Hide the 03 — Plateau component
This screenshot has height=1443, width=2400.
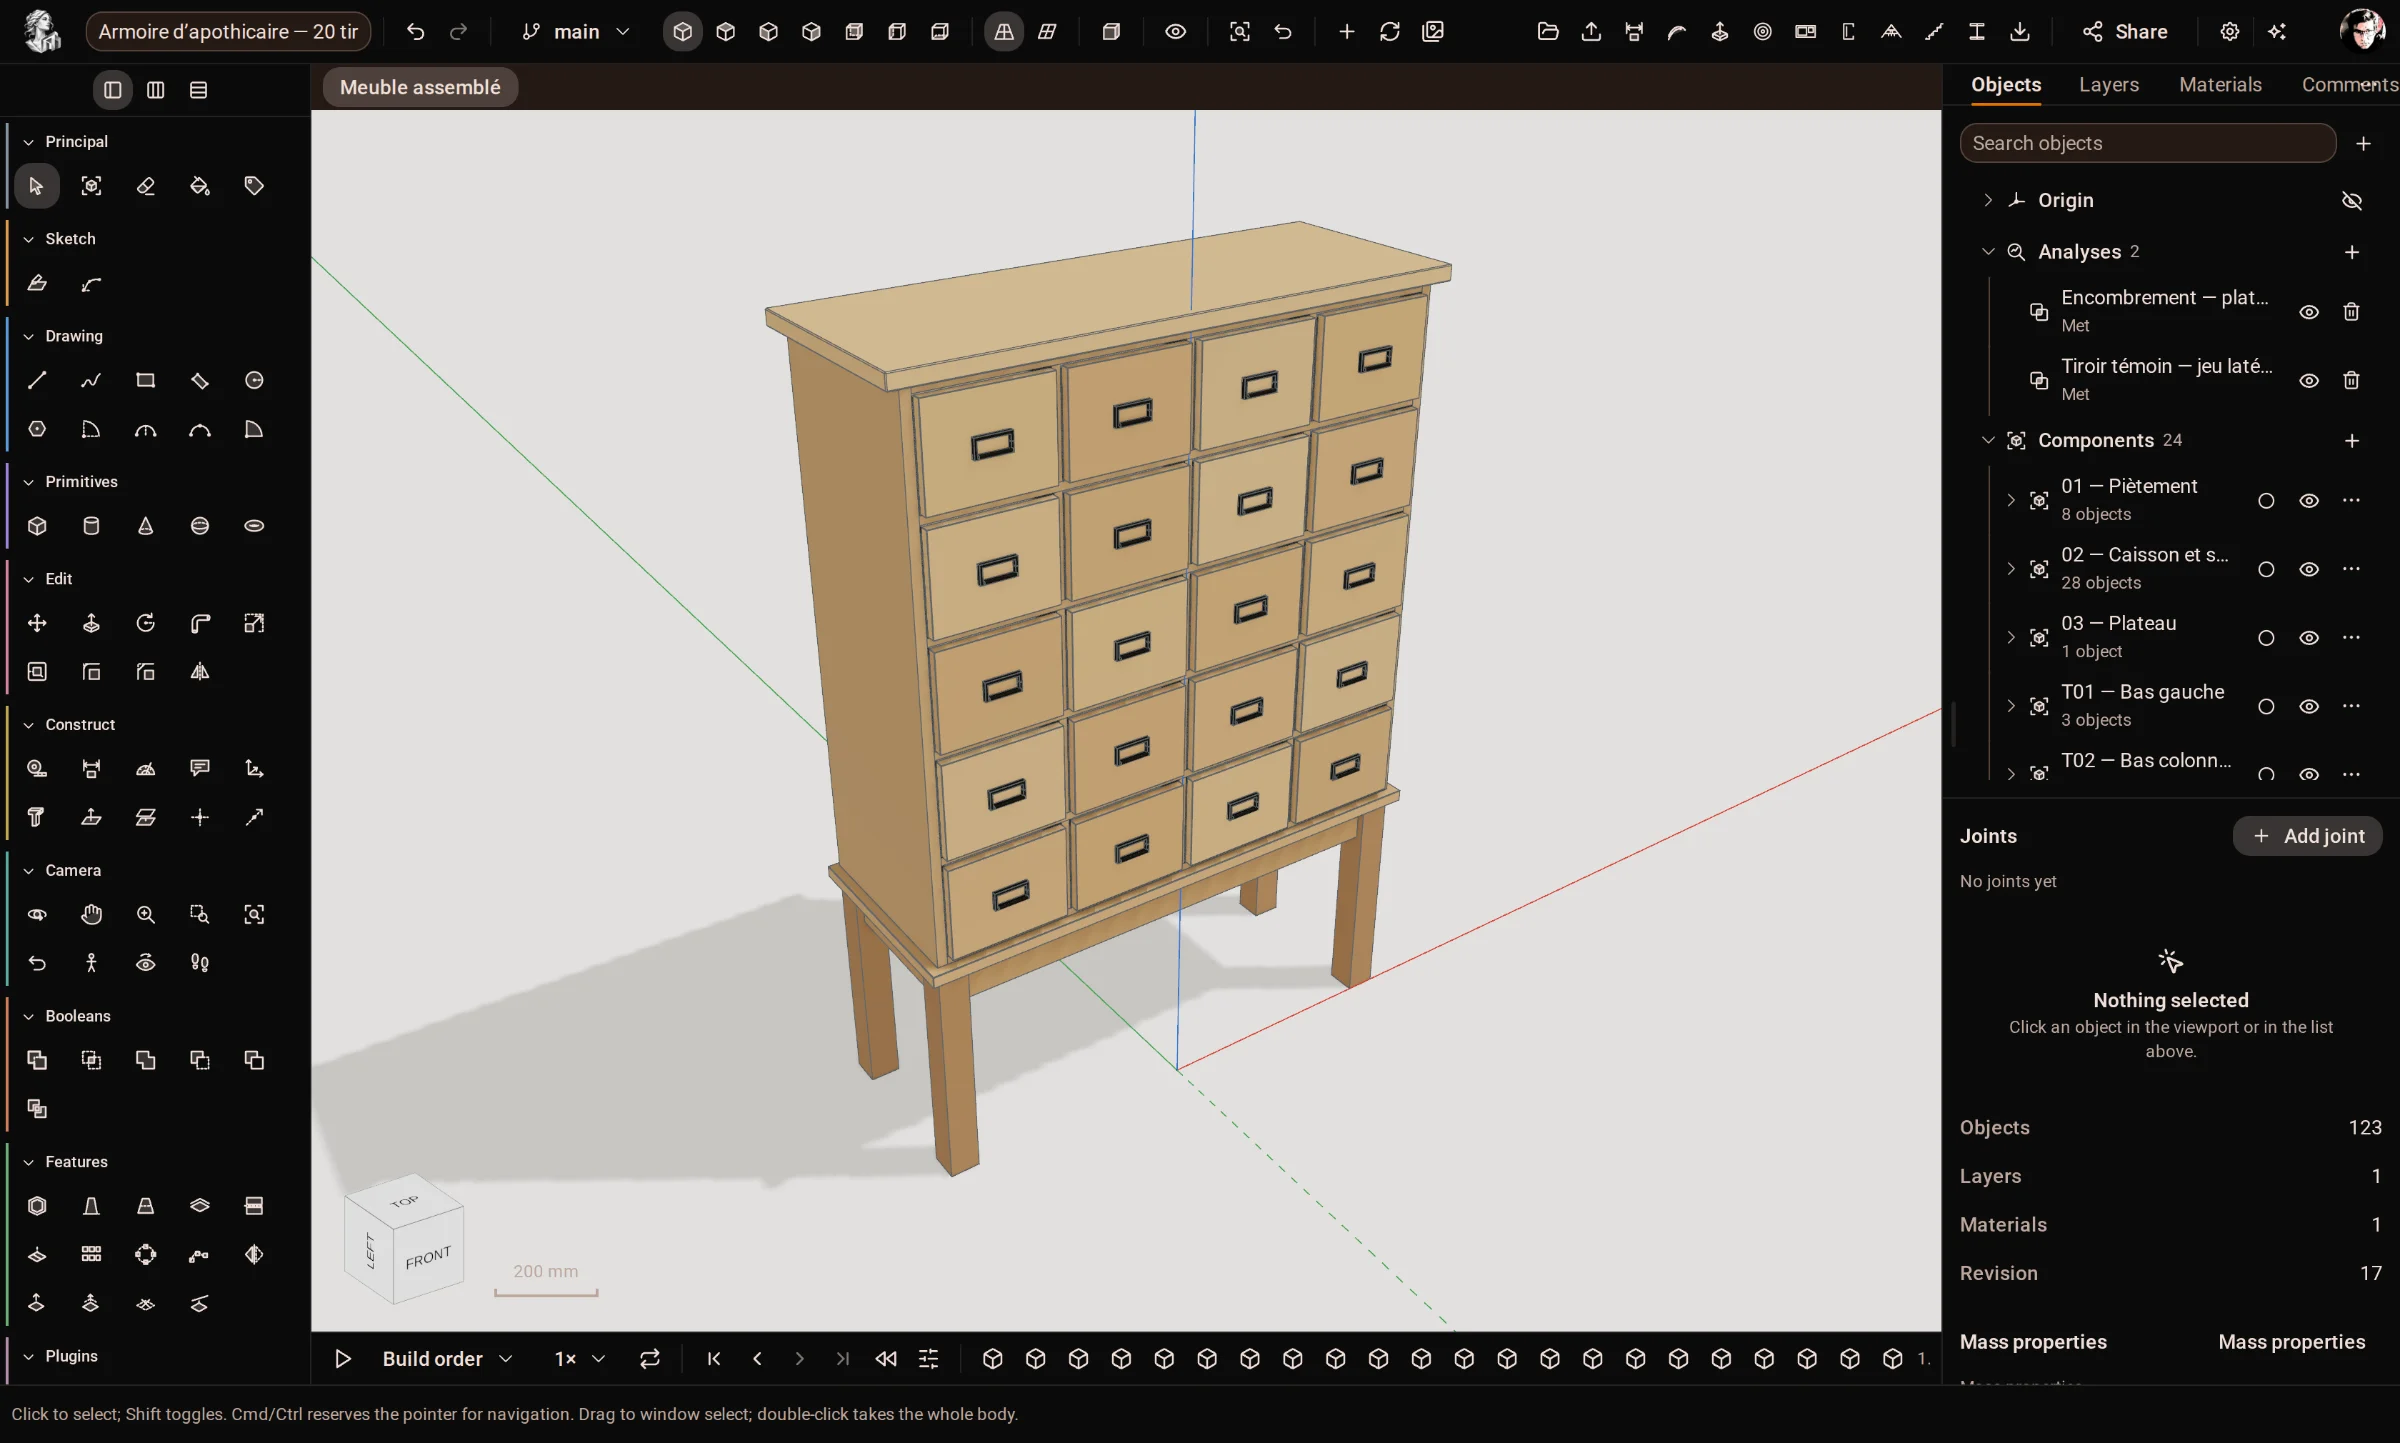coord(2308,638)
